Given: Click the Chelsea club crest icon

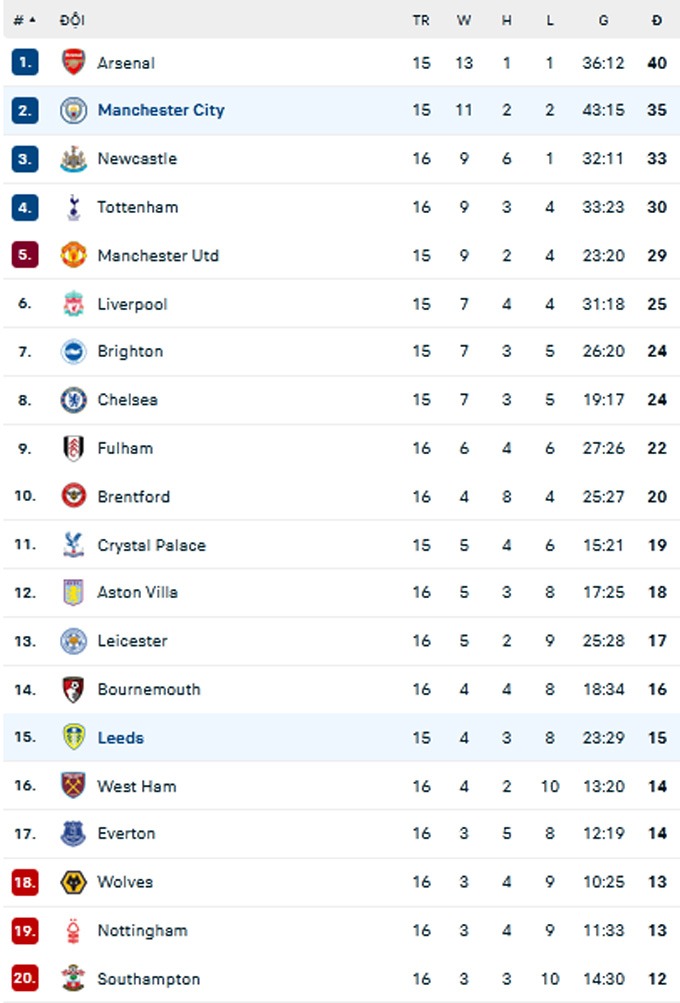Looking at the screenshot, I should [73, 400].
